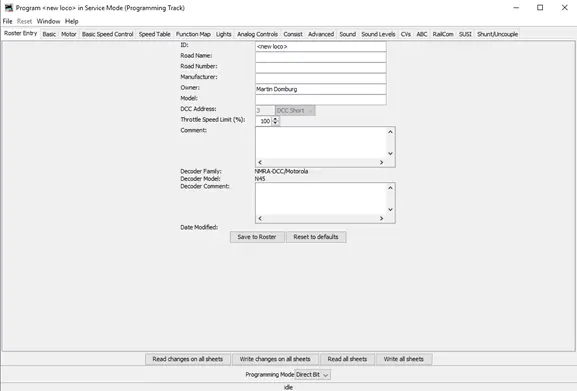Click the Manufacturer input field
The image size is (577, 391).
click(x=321, y=78)
